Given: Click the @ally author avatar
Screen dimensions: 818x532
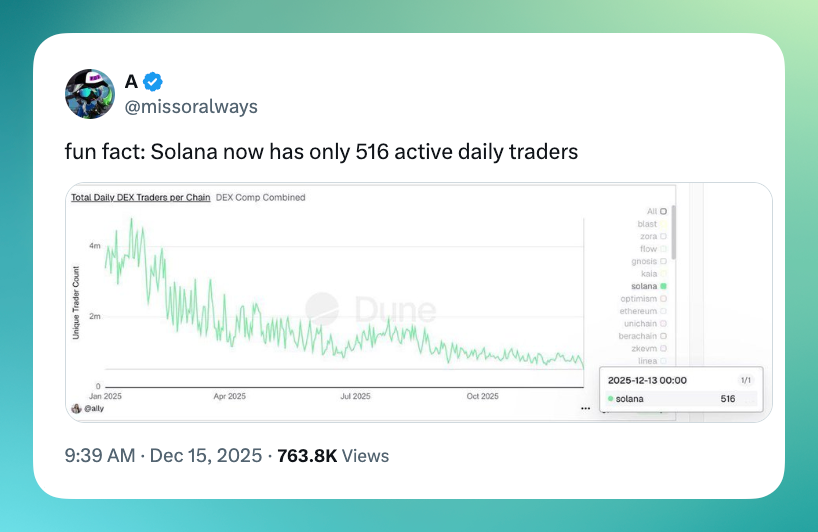Looking at the screenshot, I should pos(76,409).
